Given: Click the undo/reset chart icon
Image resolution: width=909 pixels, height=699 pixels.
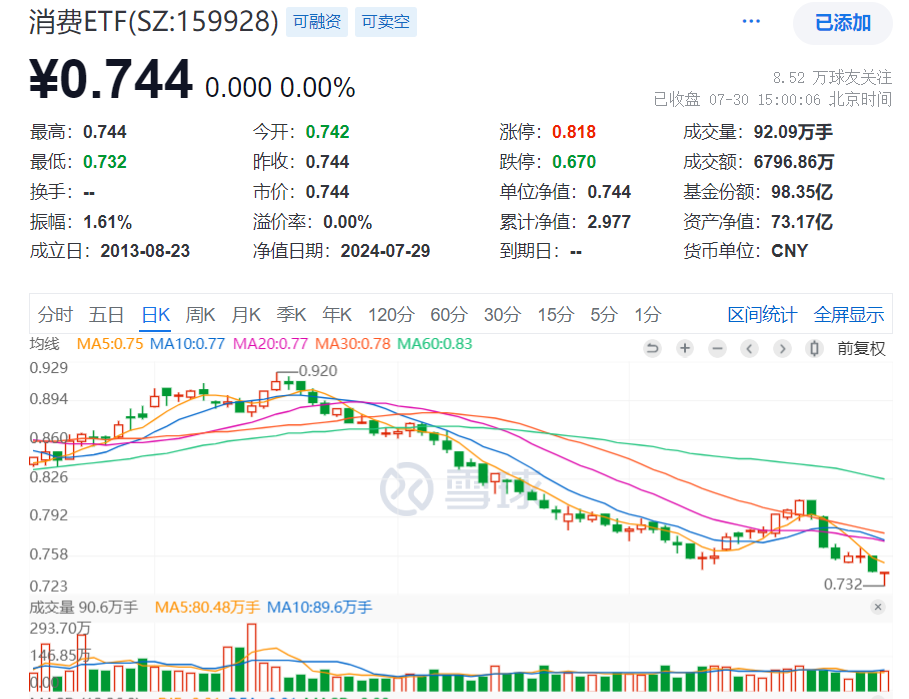Looking at the screenshot, I should pyautogui.click(x=652, y=348).
